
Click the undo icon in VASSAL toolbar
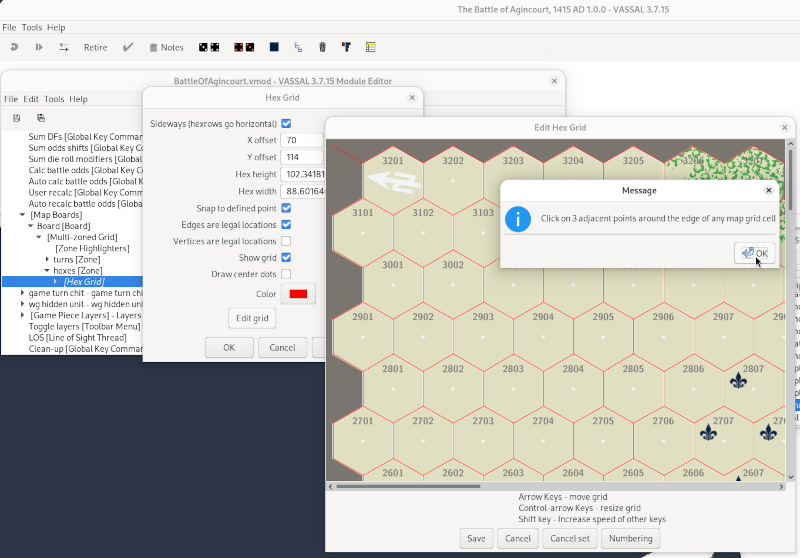(14, 47)
